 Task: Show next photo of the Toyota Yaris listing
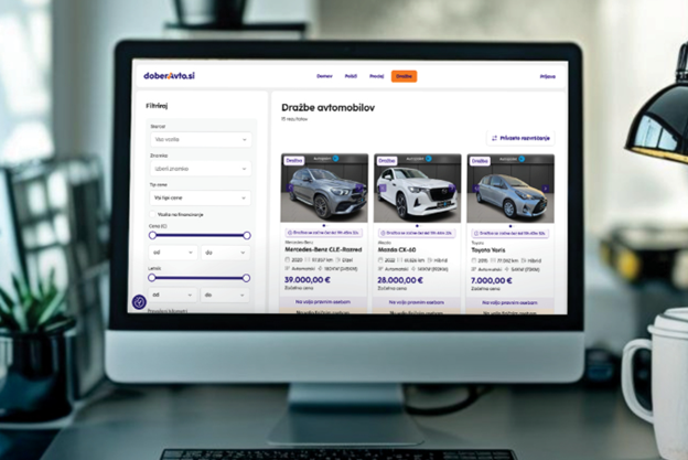click(x=545, y=188)
